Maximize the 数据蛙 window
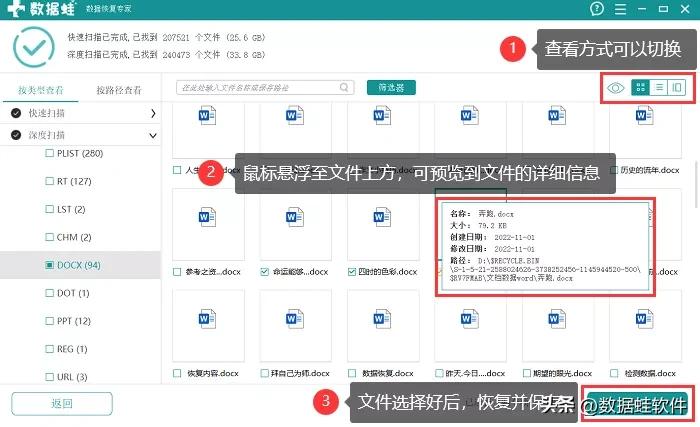 [x=663, y=9]
